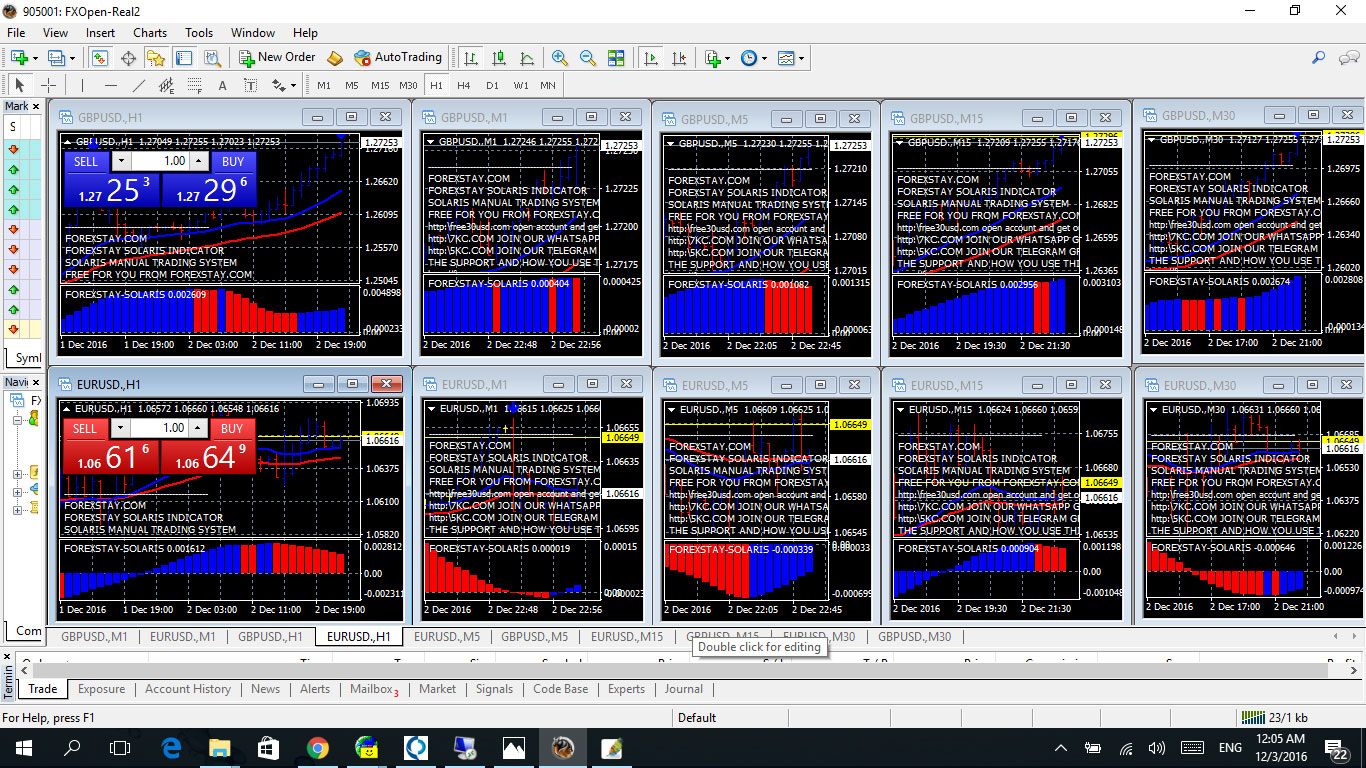The height and width of the screenshot is (768, 1366).
Task: Switch chart to Candlesticks mode
Action: (x=499, y=58)
